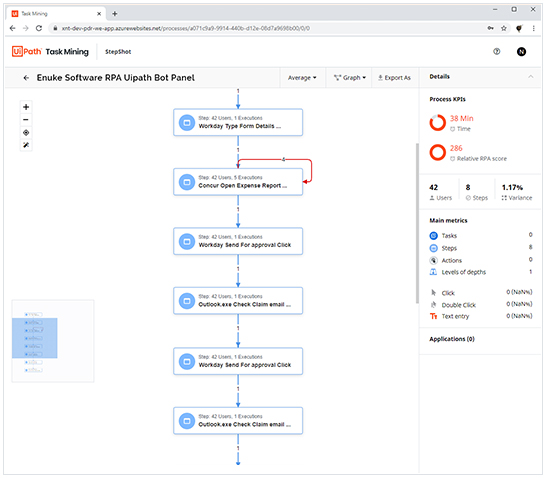Click the Process KPIs heading
546x478 pixels.
447,99
